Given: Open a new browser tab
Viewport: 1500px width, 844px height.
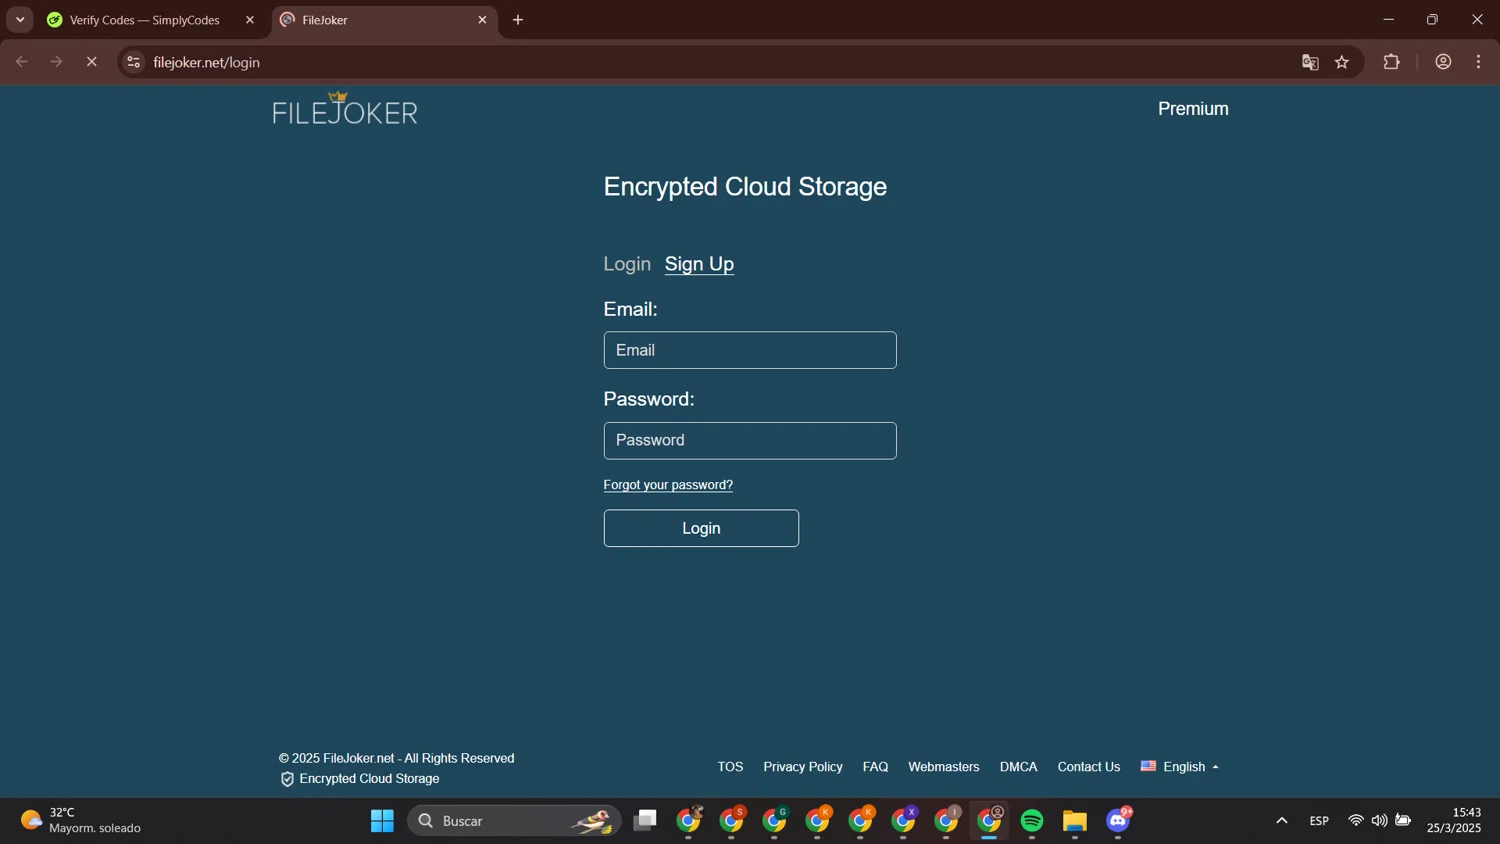Looking at the screenshot, I should coord(518,20).
